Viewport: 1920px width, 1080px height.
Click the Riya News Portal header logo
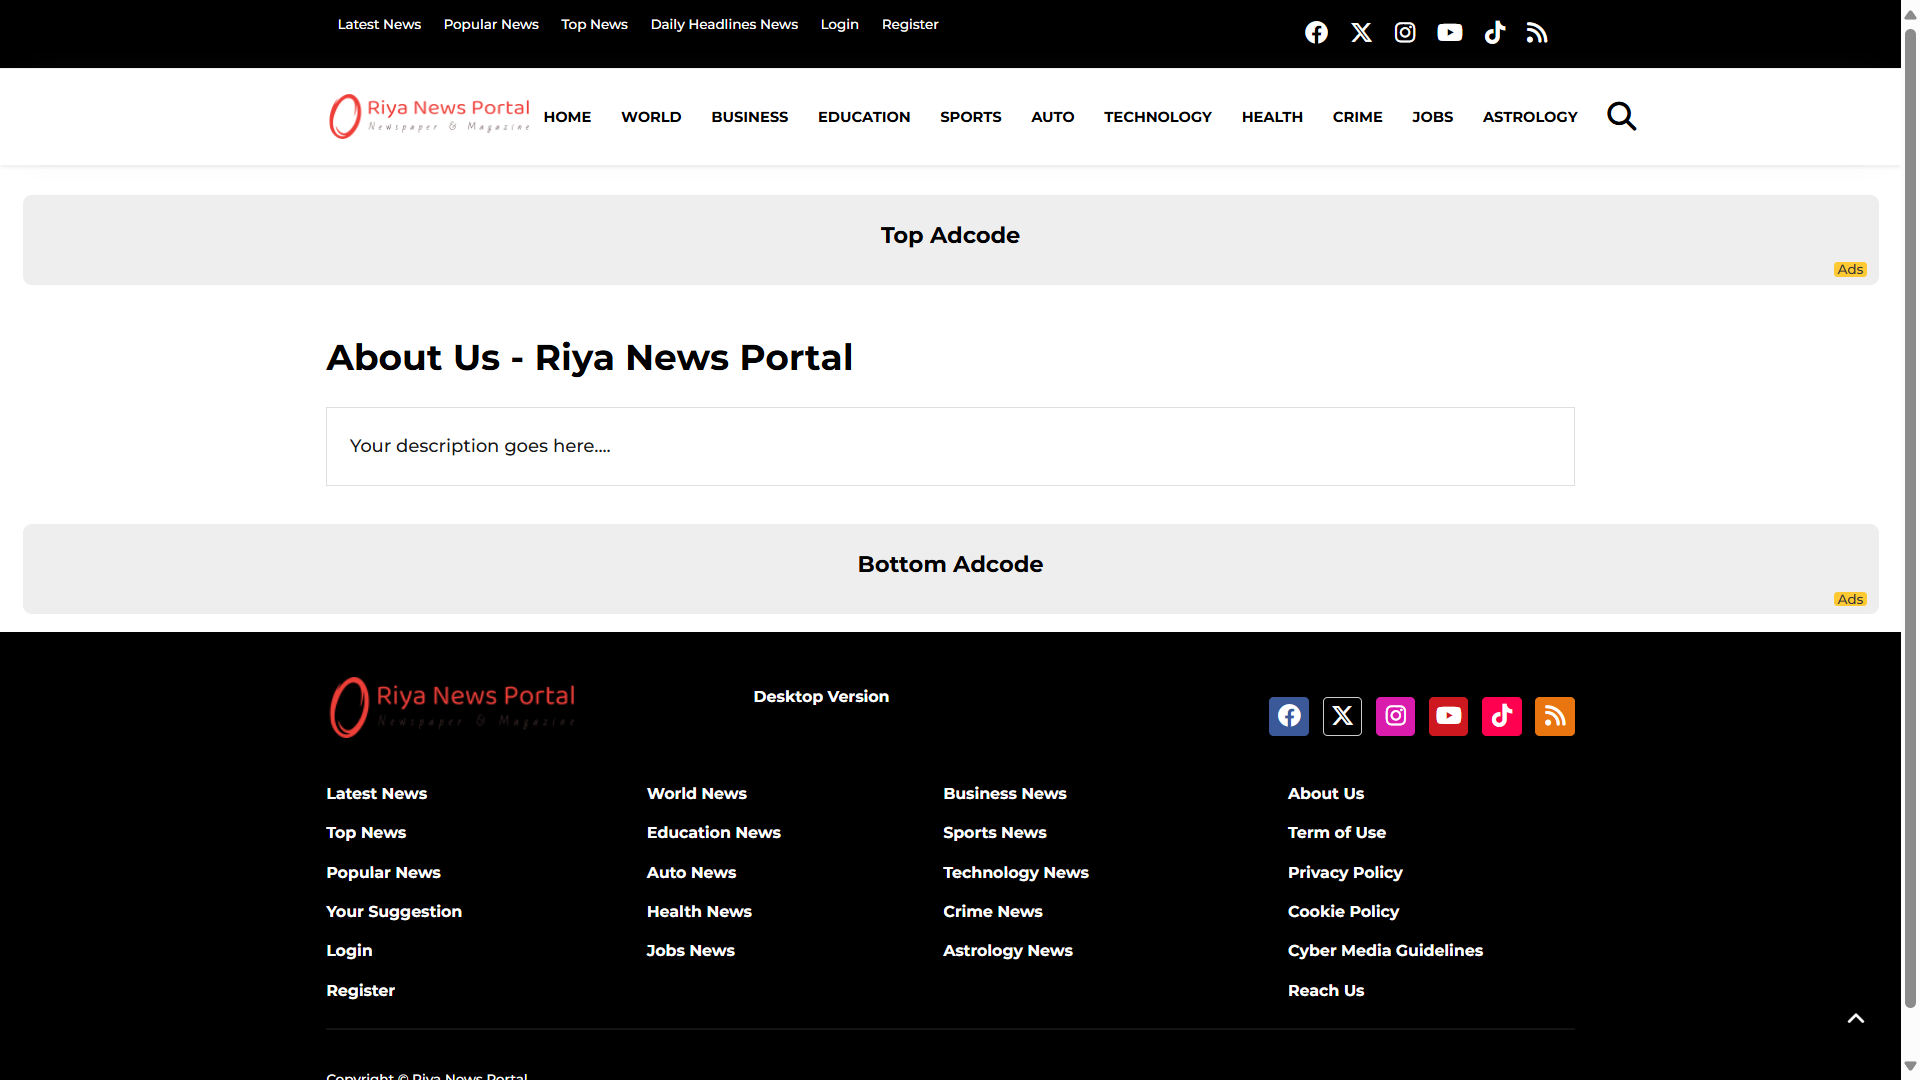pyautogui.click(x=429, y=116)
